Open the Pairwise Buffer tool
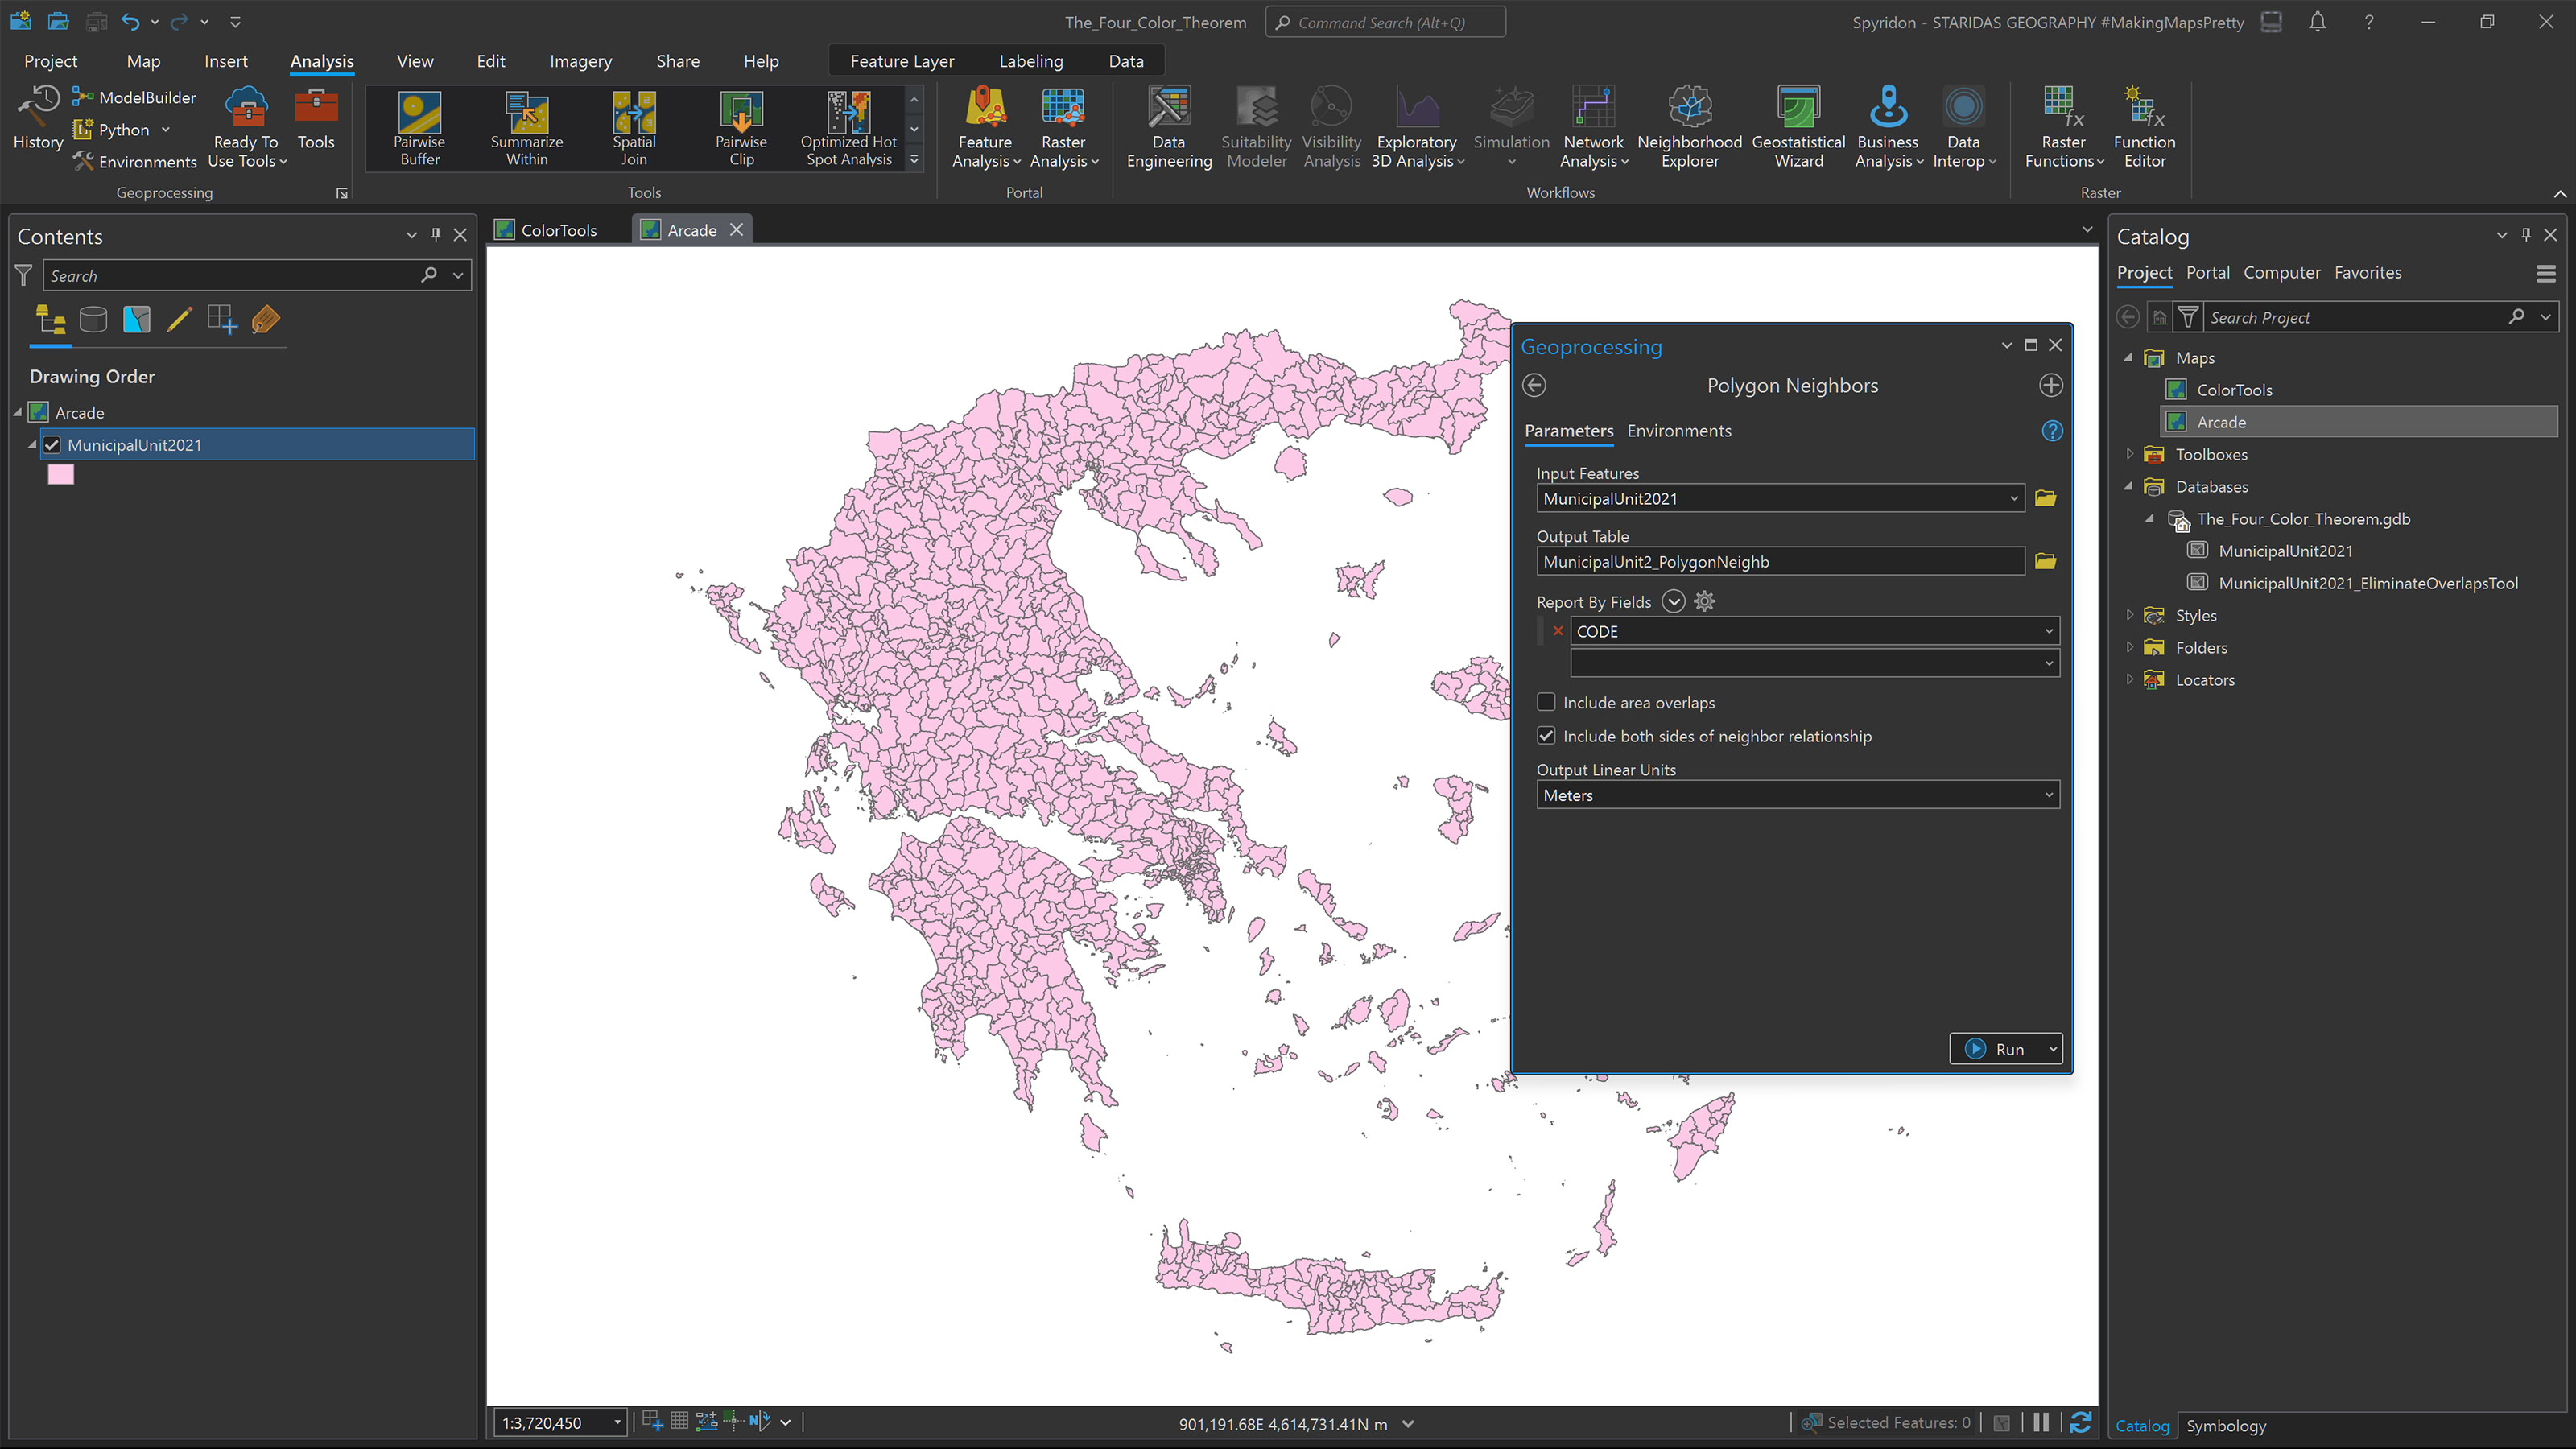2576x1449 pixels. pyautogui.click(x=419, y=127)
